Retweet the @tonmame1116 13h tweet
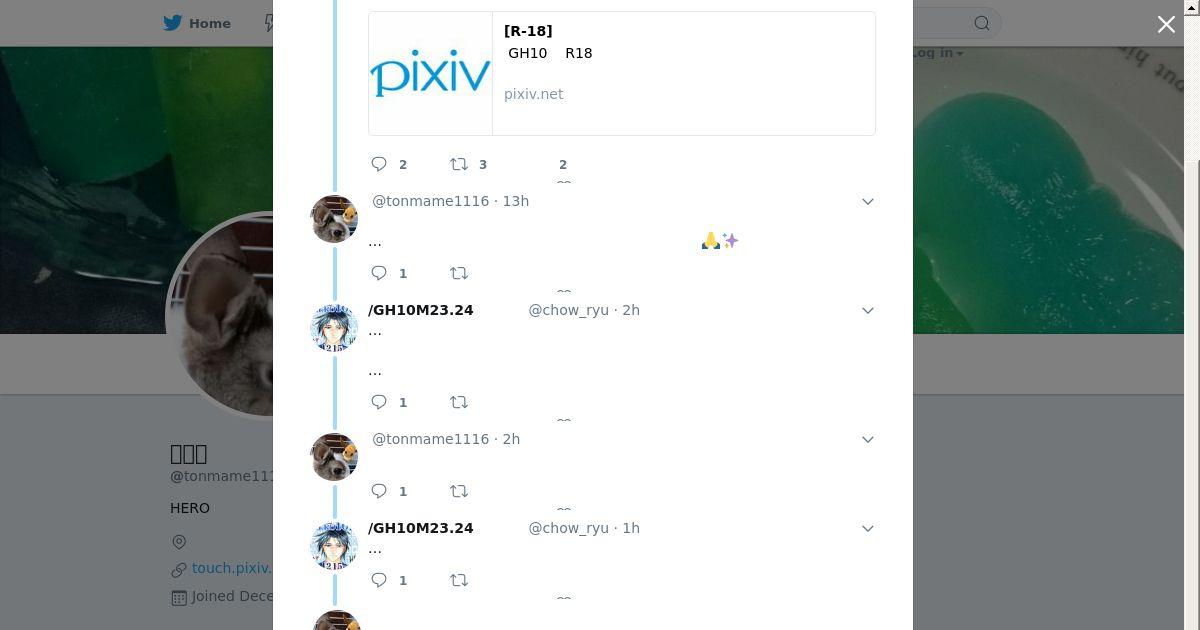The width and height of the screenshot is (1200, 630). 459,273
